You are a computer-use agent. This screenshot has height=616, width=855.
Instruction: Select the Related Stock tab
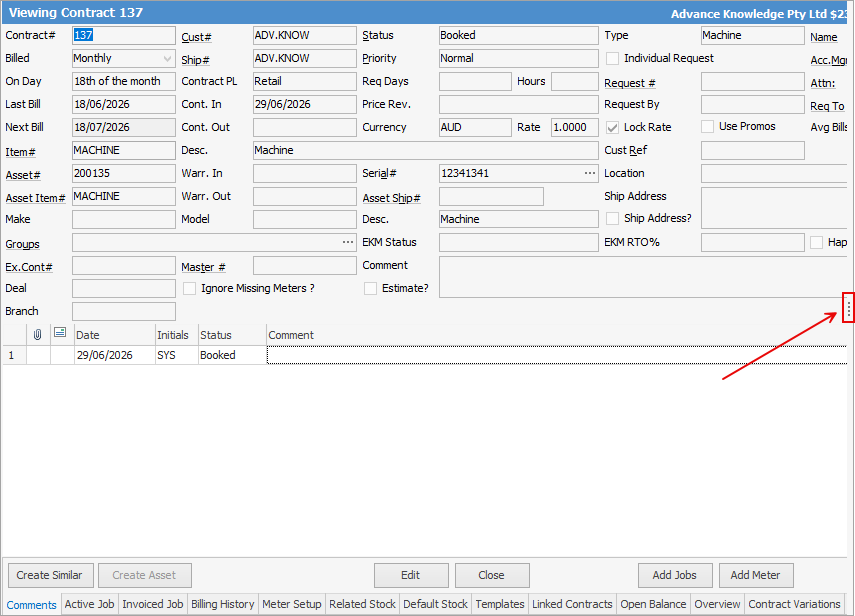tap(362, 604)
